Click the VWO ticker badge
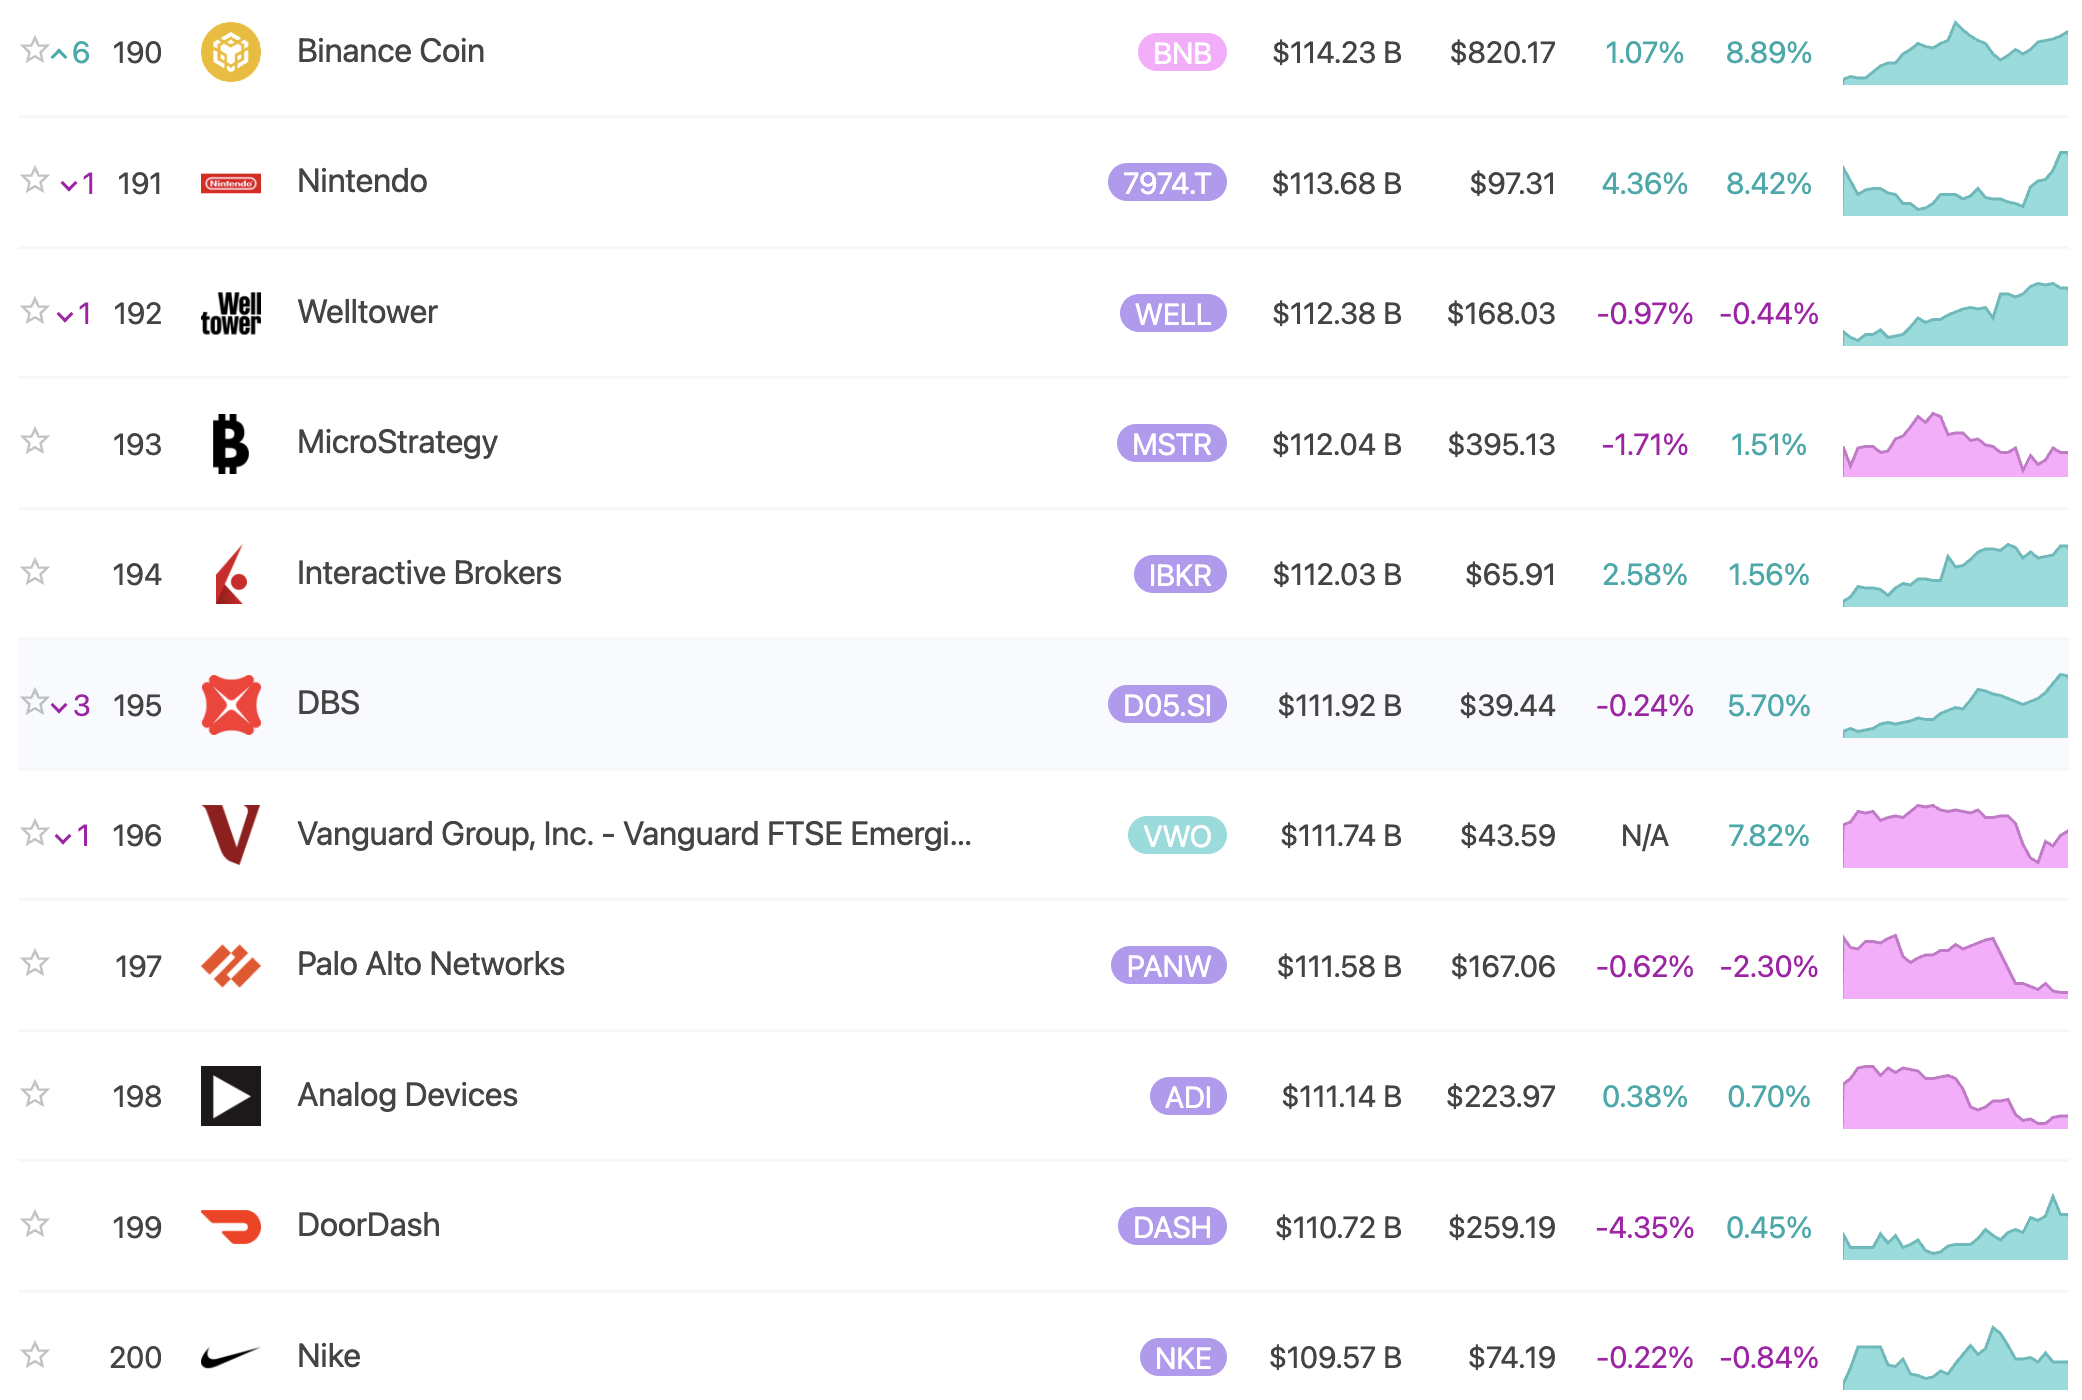This screenshot has height=1400, width=2082. (1176, 835)
